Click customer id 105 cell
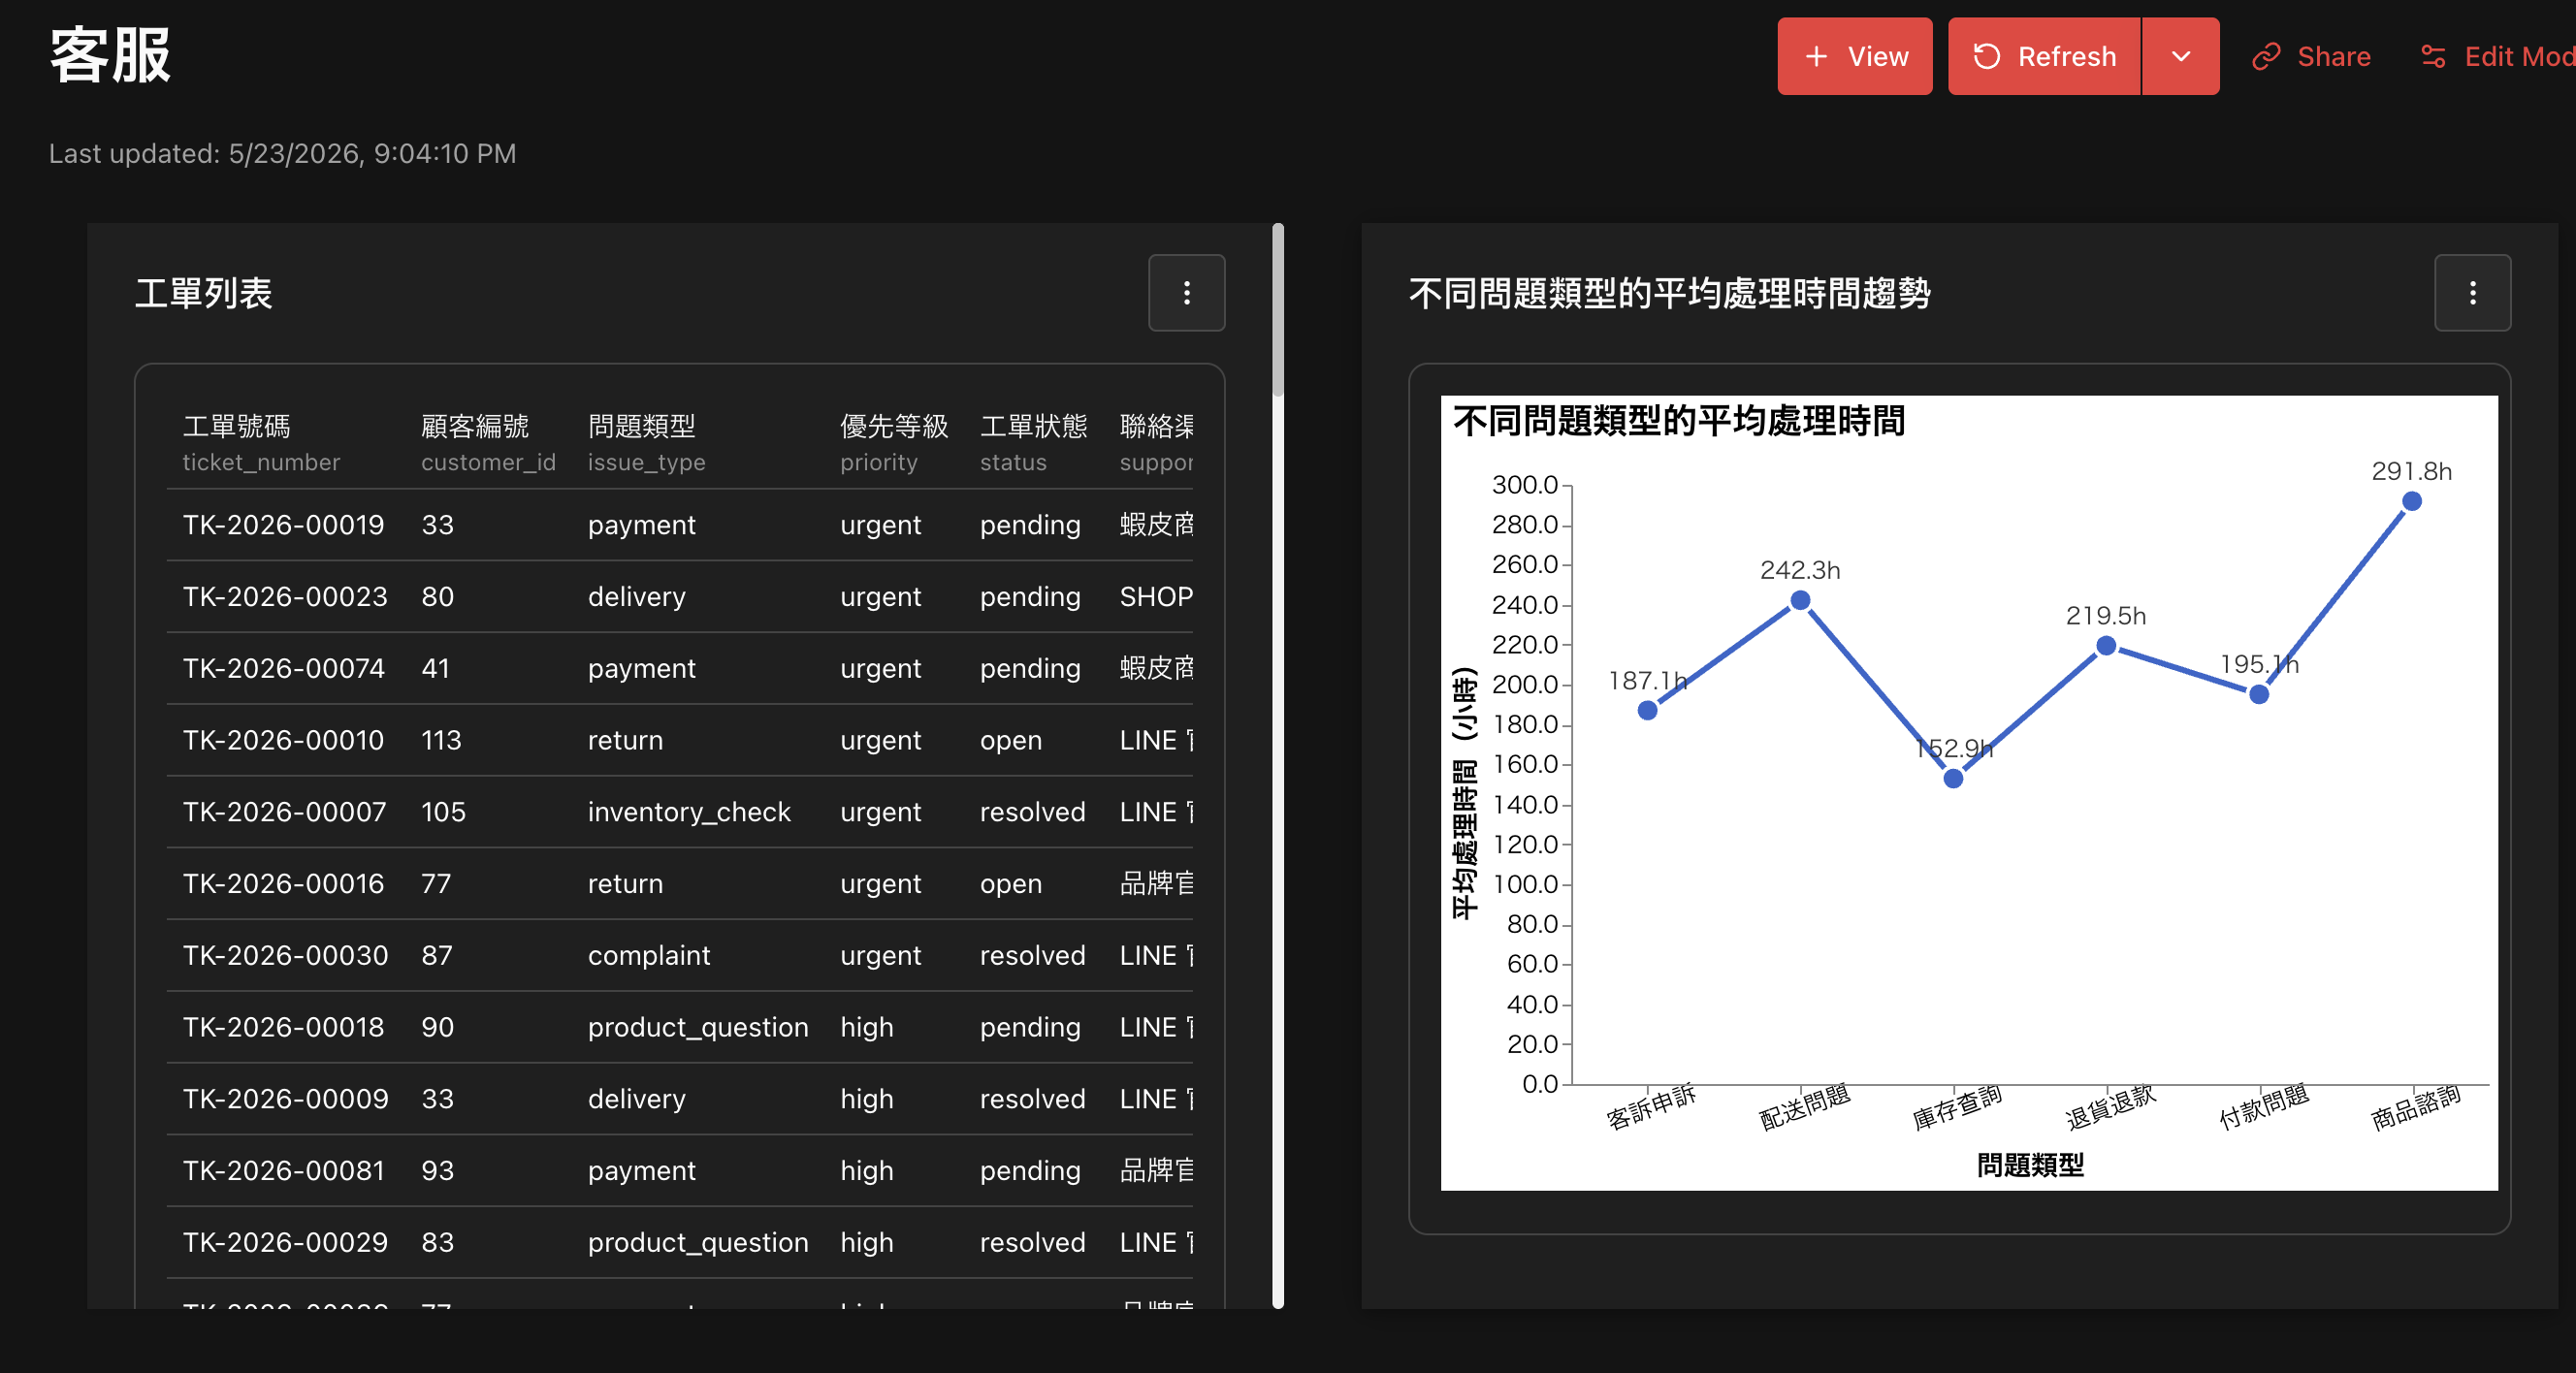Screen dimensions: 2576x1373 pyautogui.click(x=443, y=812)
